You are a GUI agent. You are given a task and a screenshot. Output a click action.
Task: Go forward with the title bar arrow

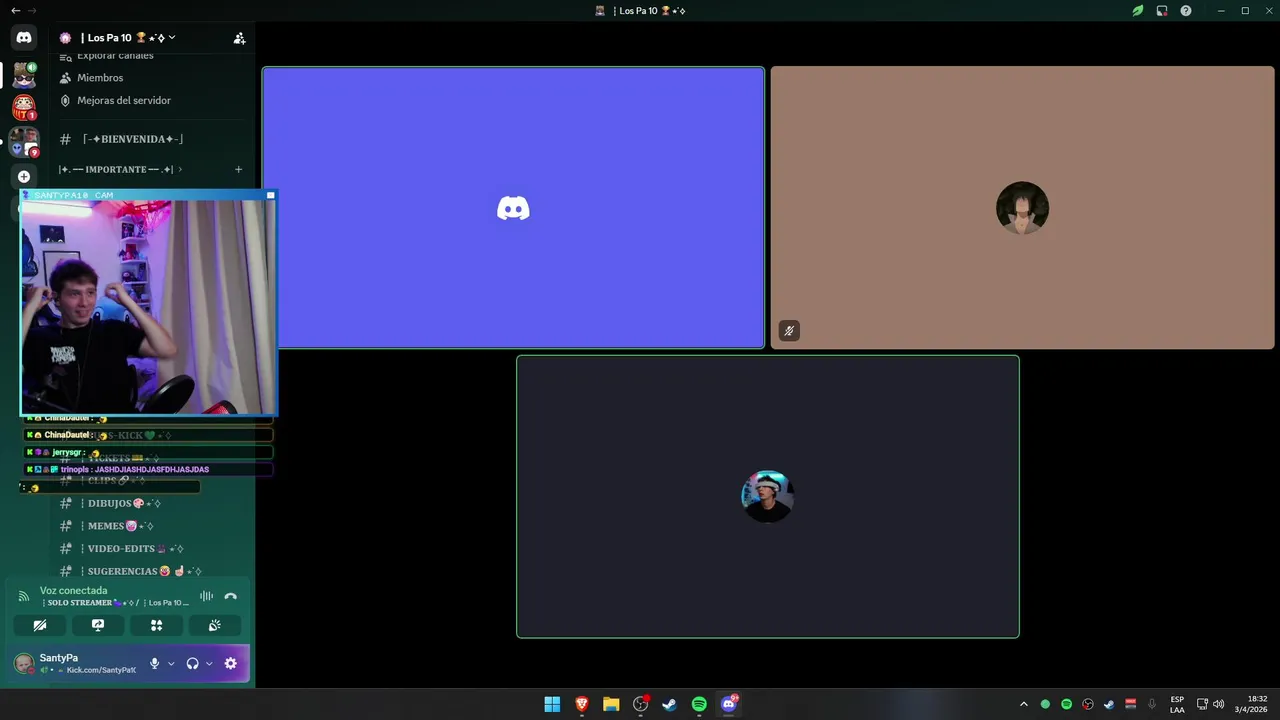click(x=31, y=11)
